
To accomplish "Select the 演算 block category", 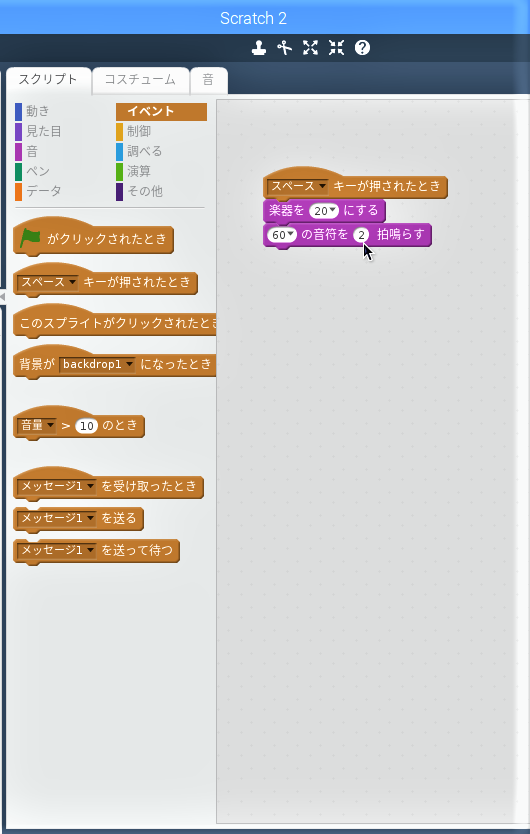I will (x=134, y=171).
